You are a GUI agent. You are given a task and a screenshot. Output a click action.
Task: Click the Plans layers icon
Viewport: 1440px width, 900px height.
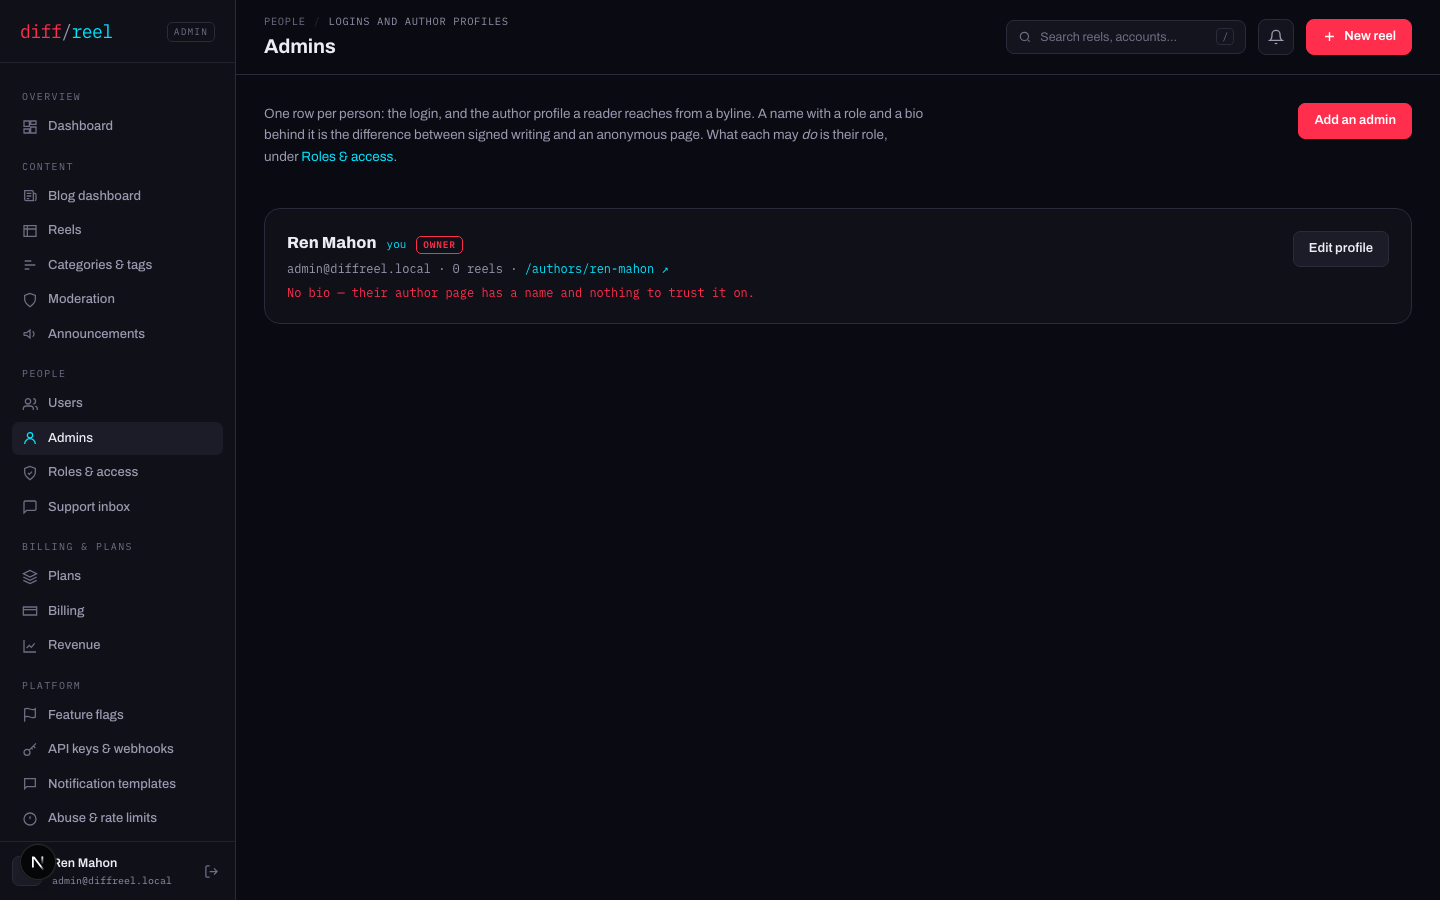pyautogui.click(x=30, y=577)
